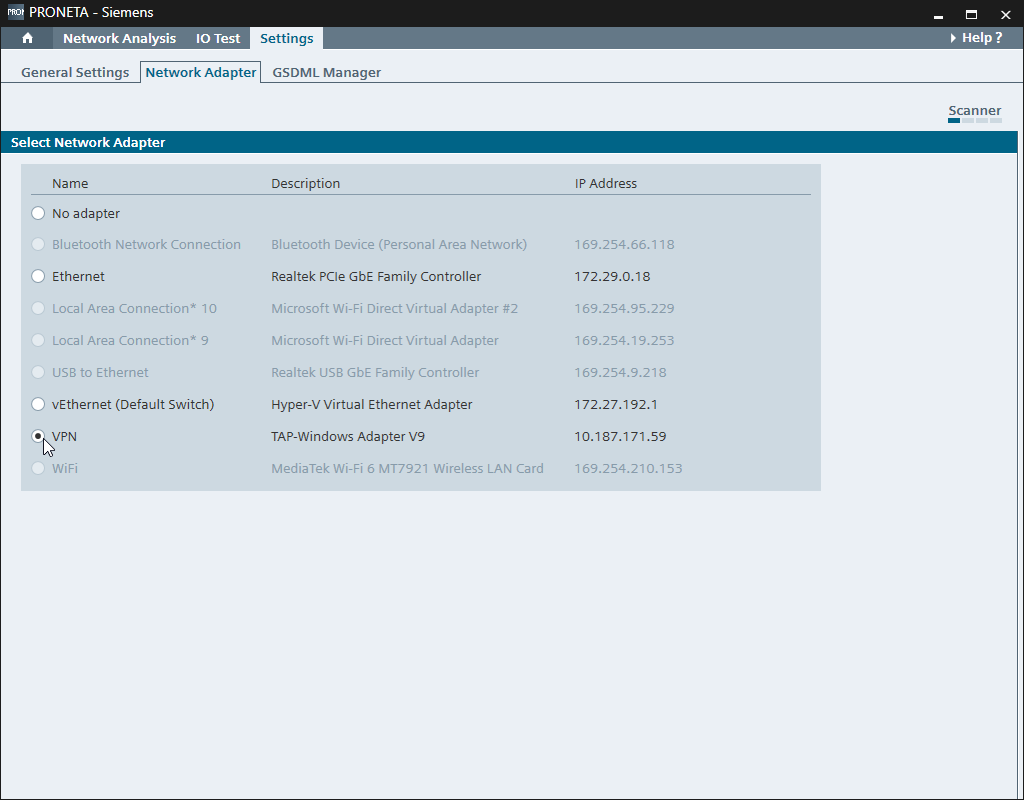Sort adapters by the Name column header
This screenshot has width=1024, height=800.
coord(70,183)
